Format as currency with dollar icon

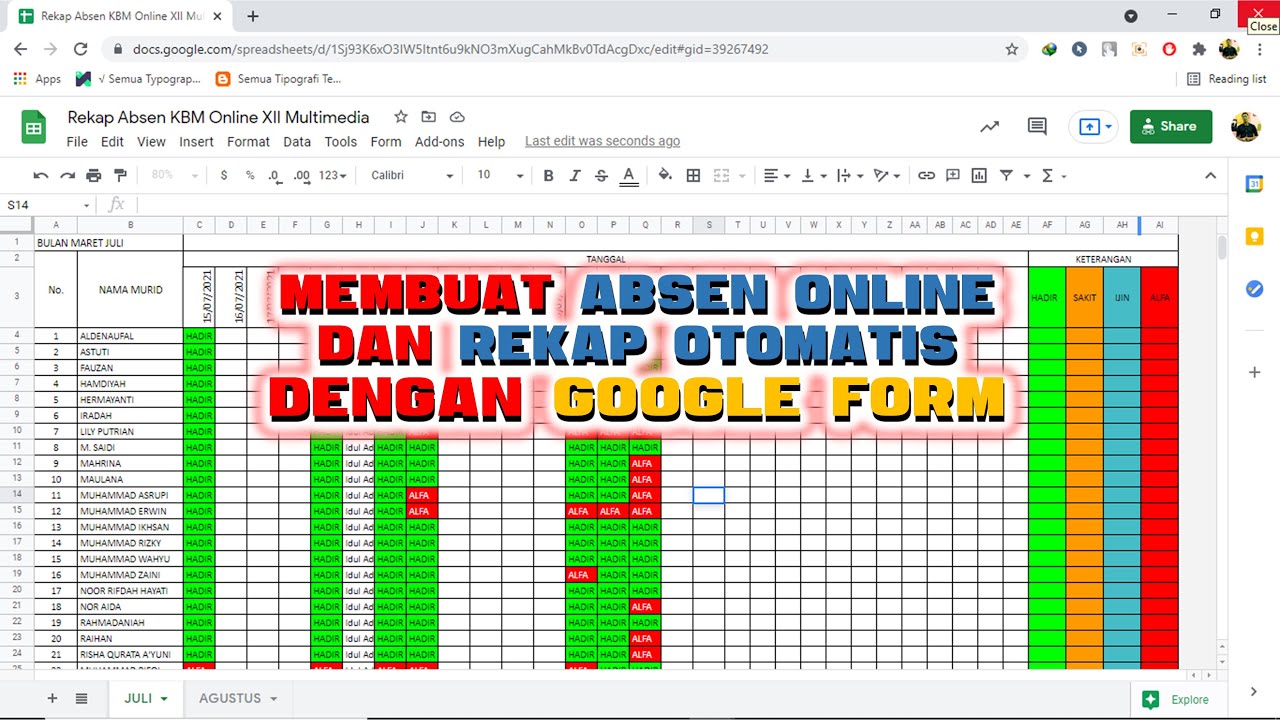click(223, 175)
